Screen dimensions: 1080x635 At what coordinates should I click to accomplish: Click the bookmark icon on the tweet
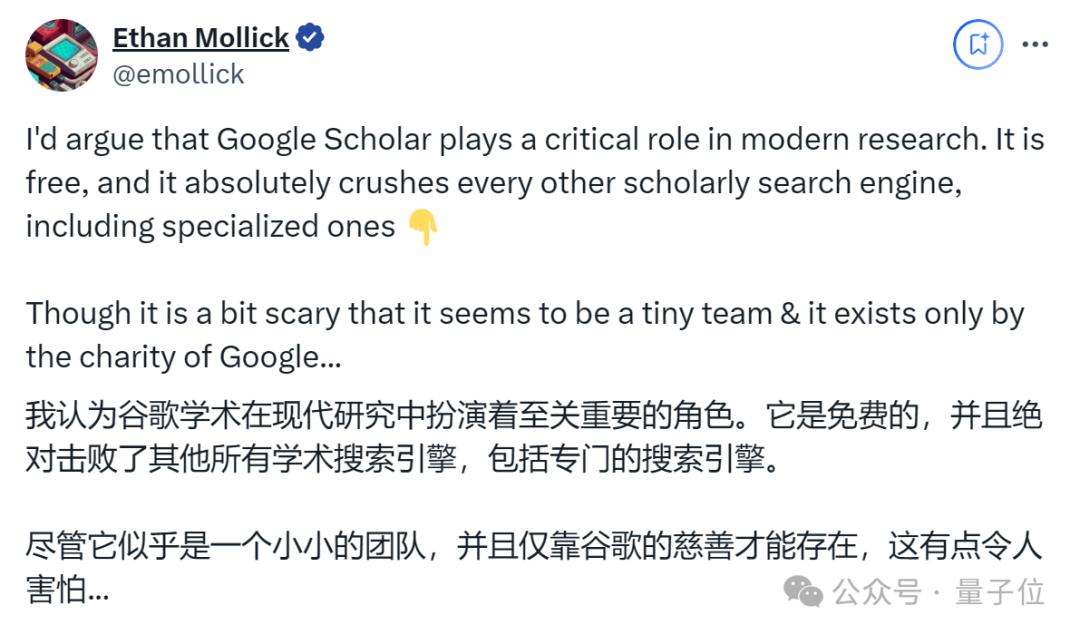click(977, 44)
